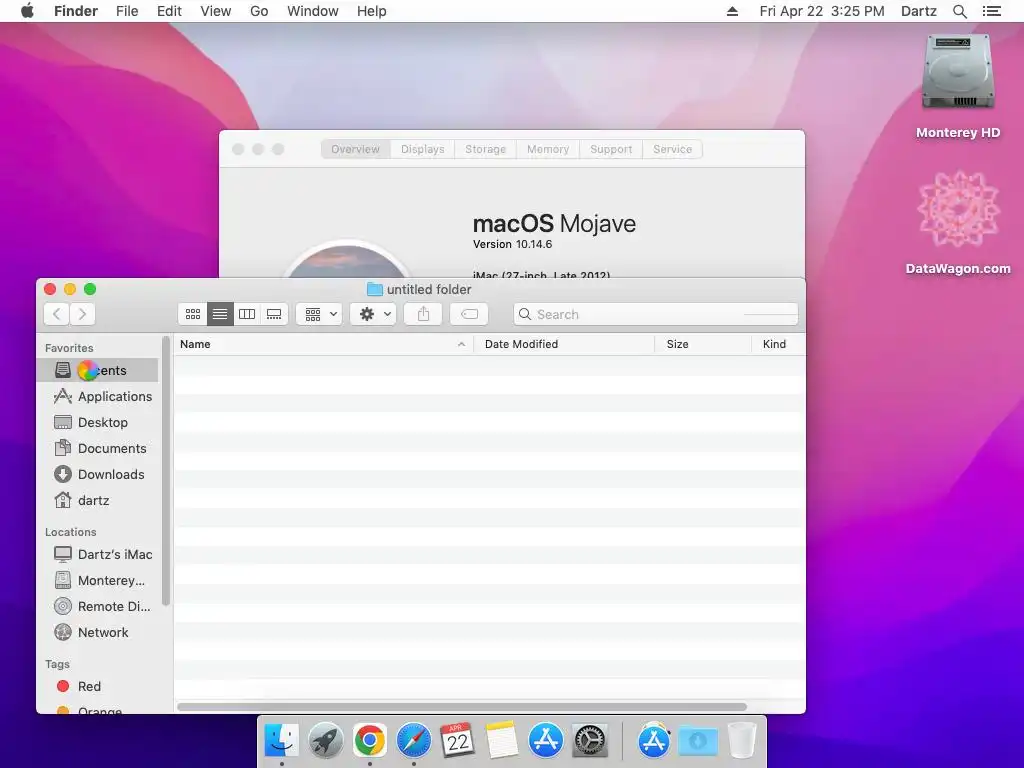Switch to Memory tab in About This Mac

click(548, 149)
